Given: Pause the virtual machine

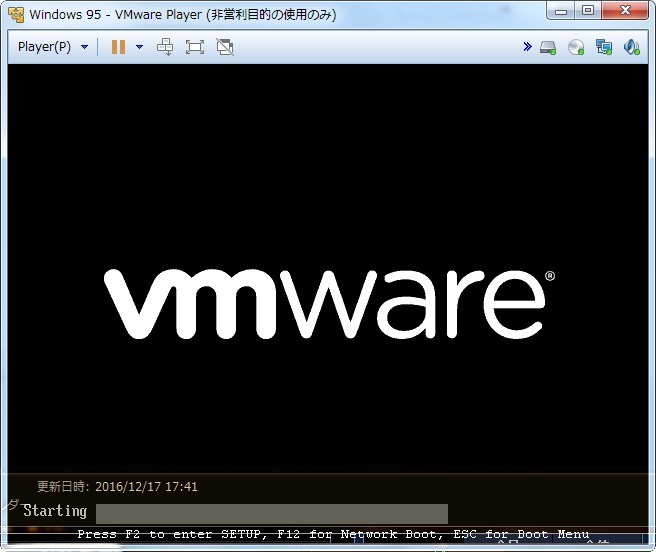Looking at the screenshot, I should (118, 47).
